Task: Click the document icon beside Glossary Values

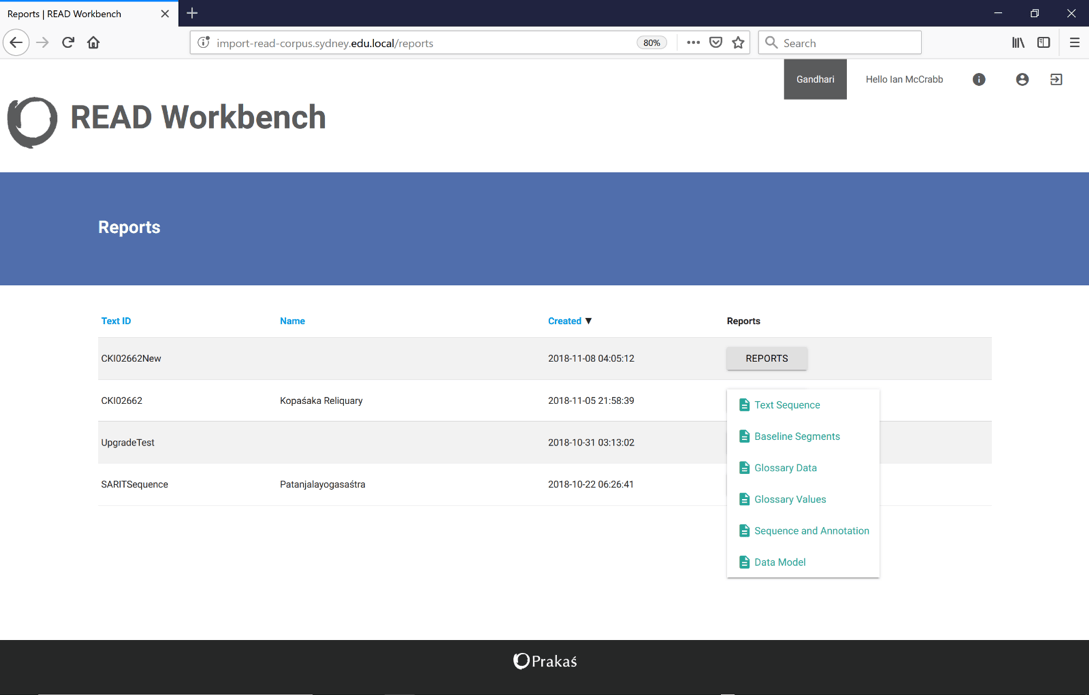Action: click(x=744, y=499)
